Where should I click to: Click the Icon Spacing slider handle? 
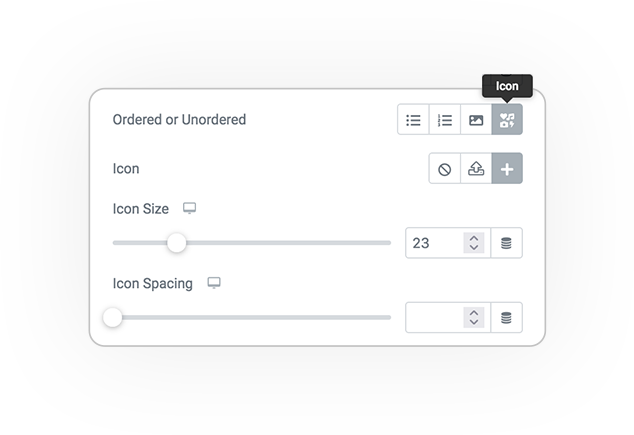pyautogui.click(x=112, y=317)
